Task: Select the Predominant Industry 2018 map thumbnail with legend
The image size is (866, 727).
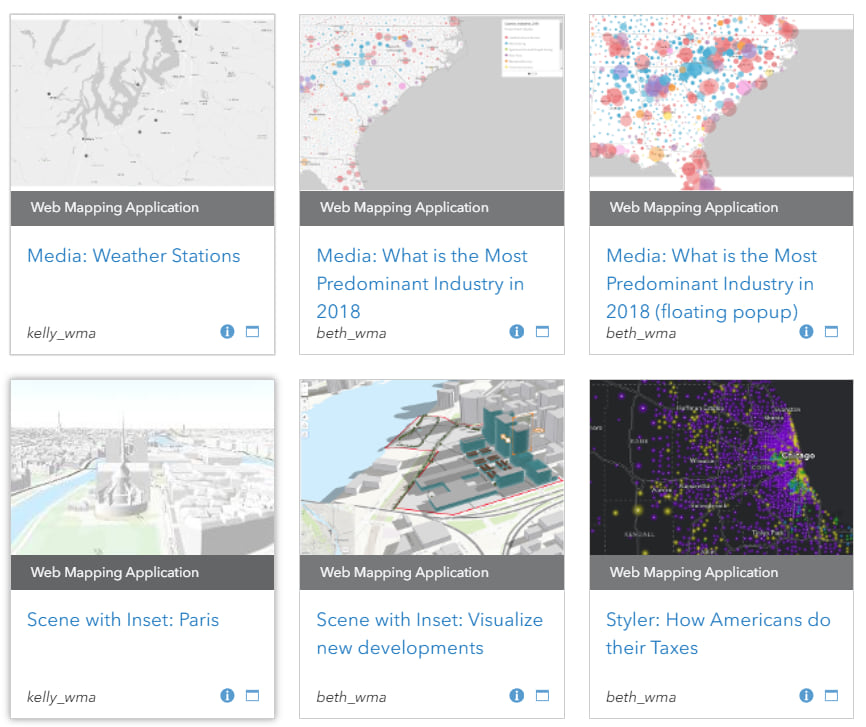Action: pyautogui.click(x=432, y=103)
